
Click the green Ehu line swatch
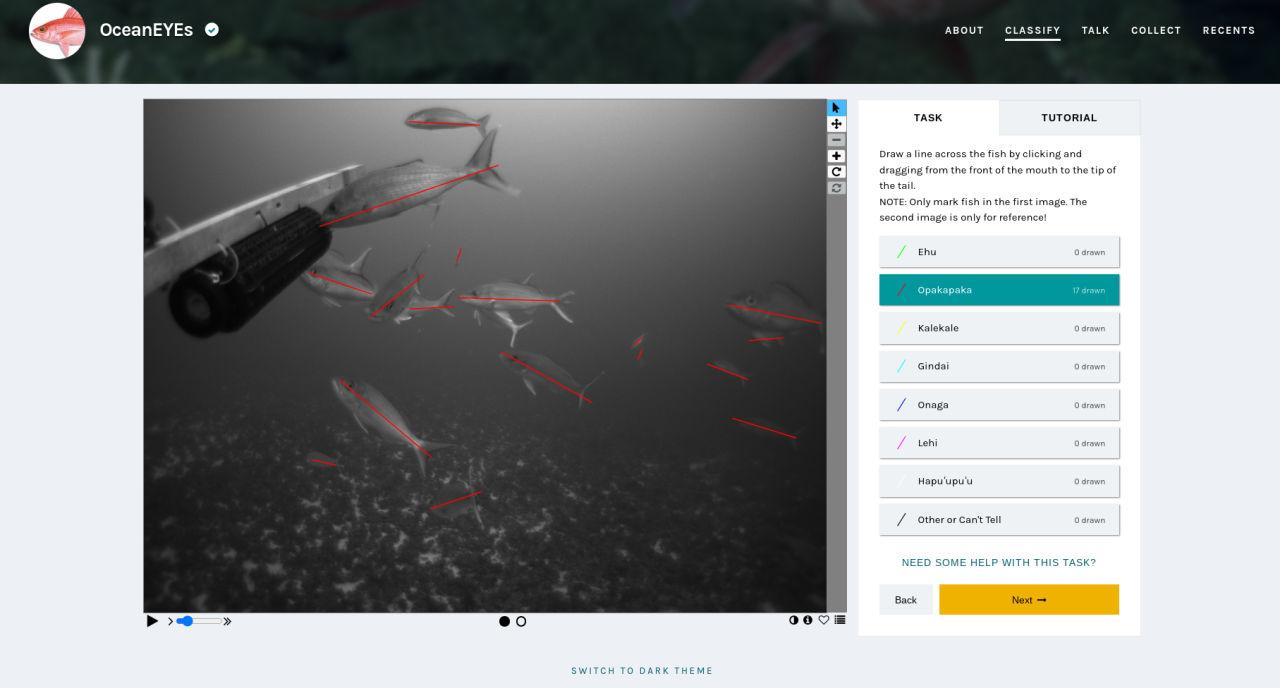pyautogui.click(x=902, y=252)
